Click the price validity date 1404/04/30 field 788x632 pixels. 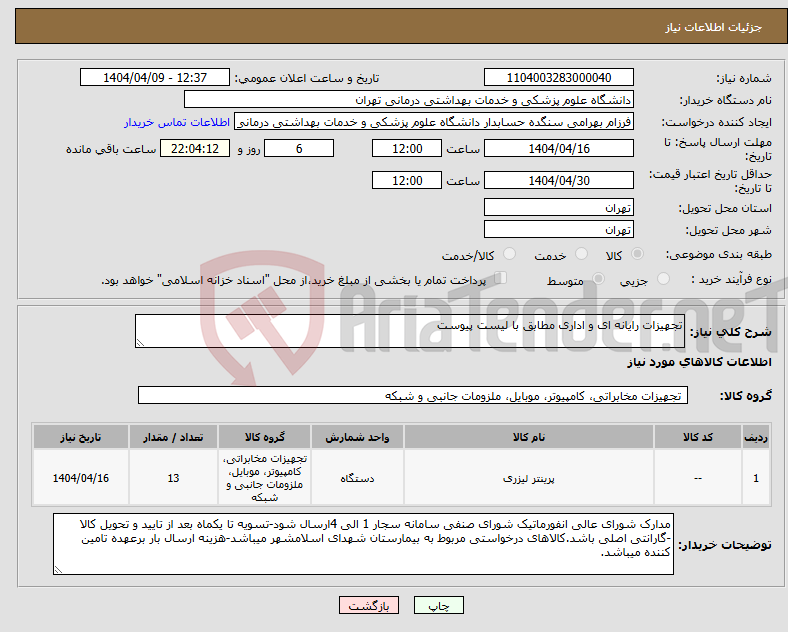pyautogui.click(x=558, y=180)
